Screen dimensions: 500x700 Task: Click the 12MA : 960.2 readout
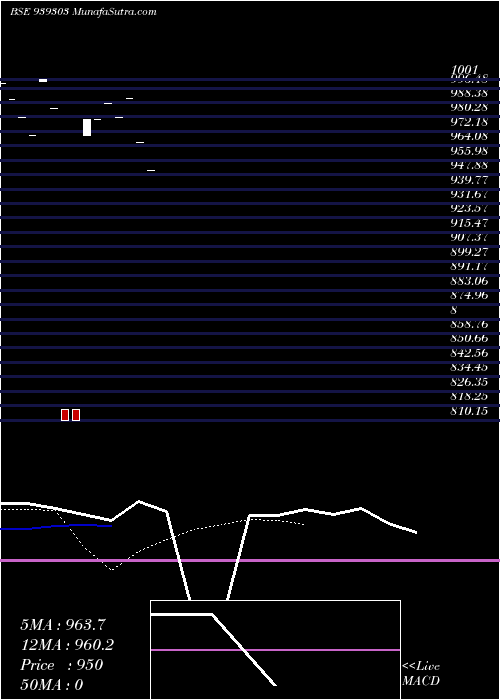click(x=67, y=645)
